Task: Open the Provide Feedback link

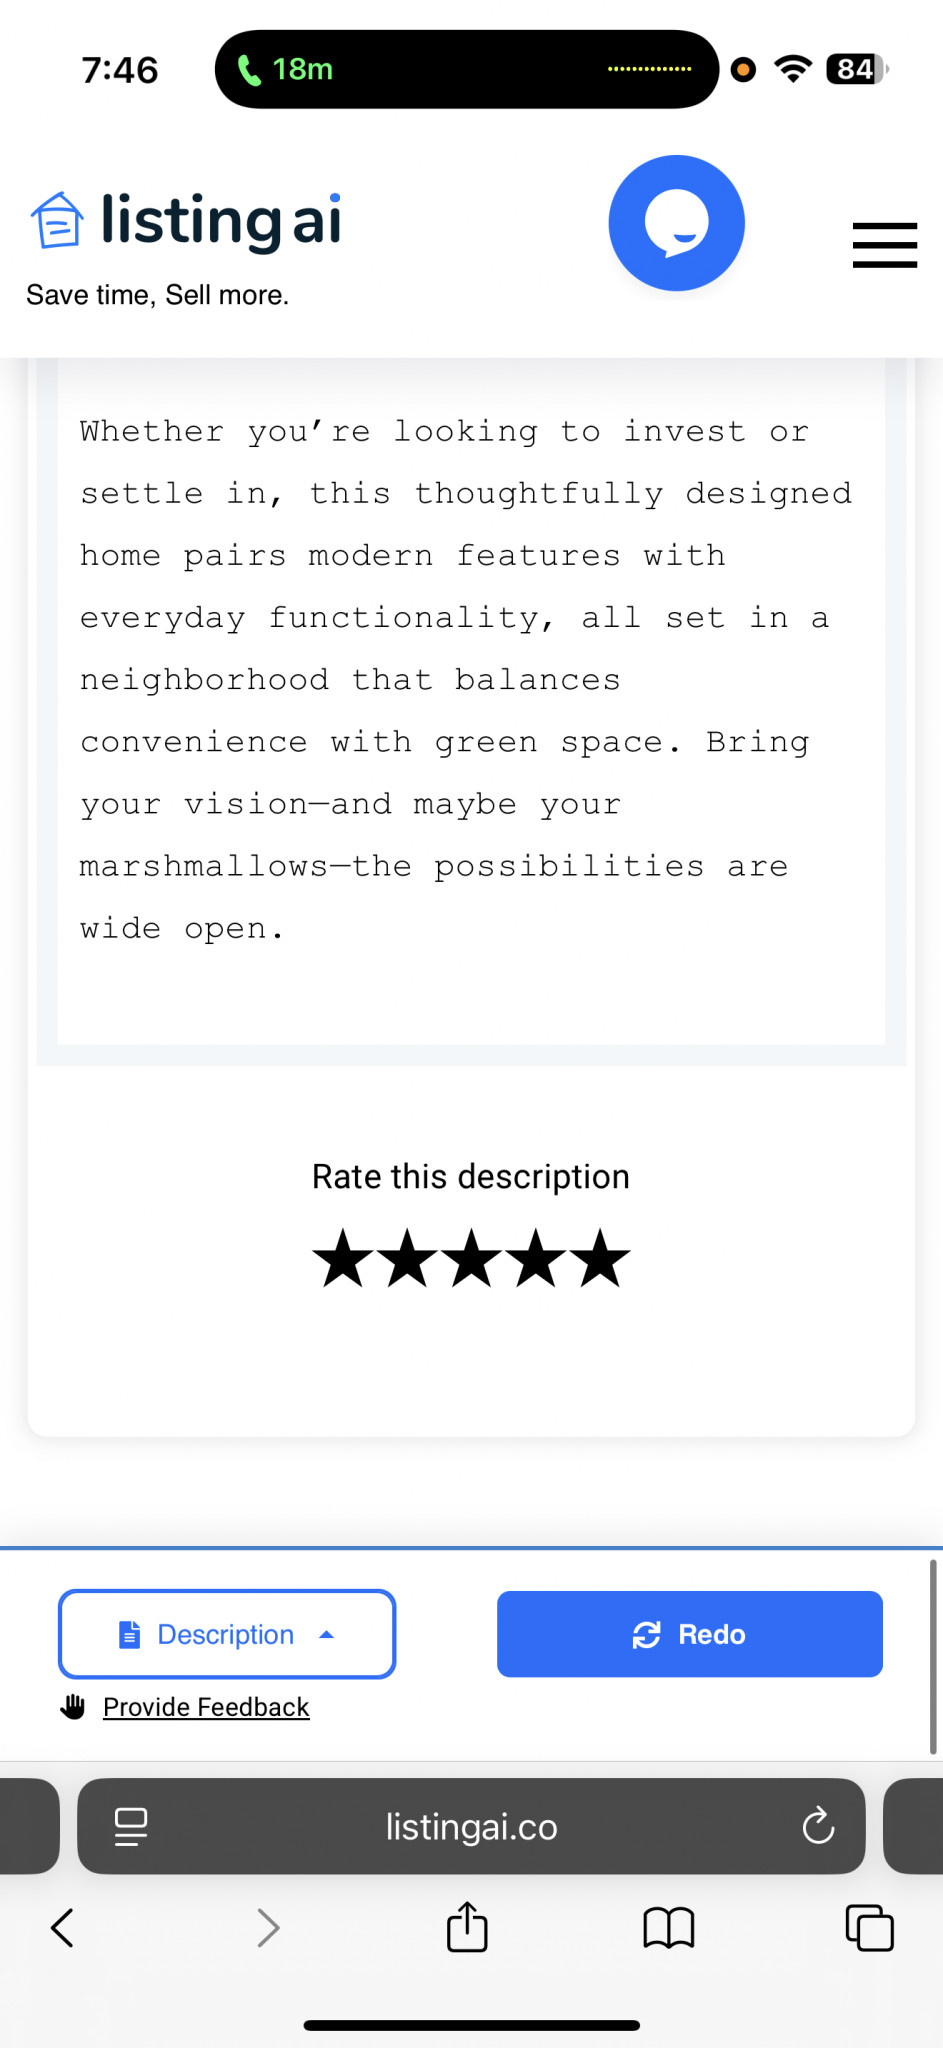Action: tap(206, 1707)
